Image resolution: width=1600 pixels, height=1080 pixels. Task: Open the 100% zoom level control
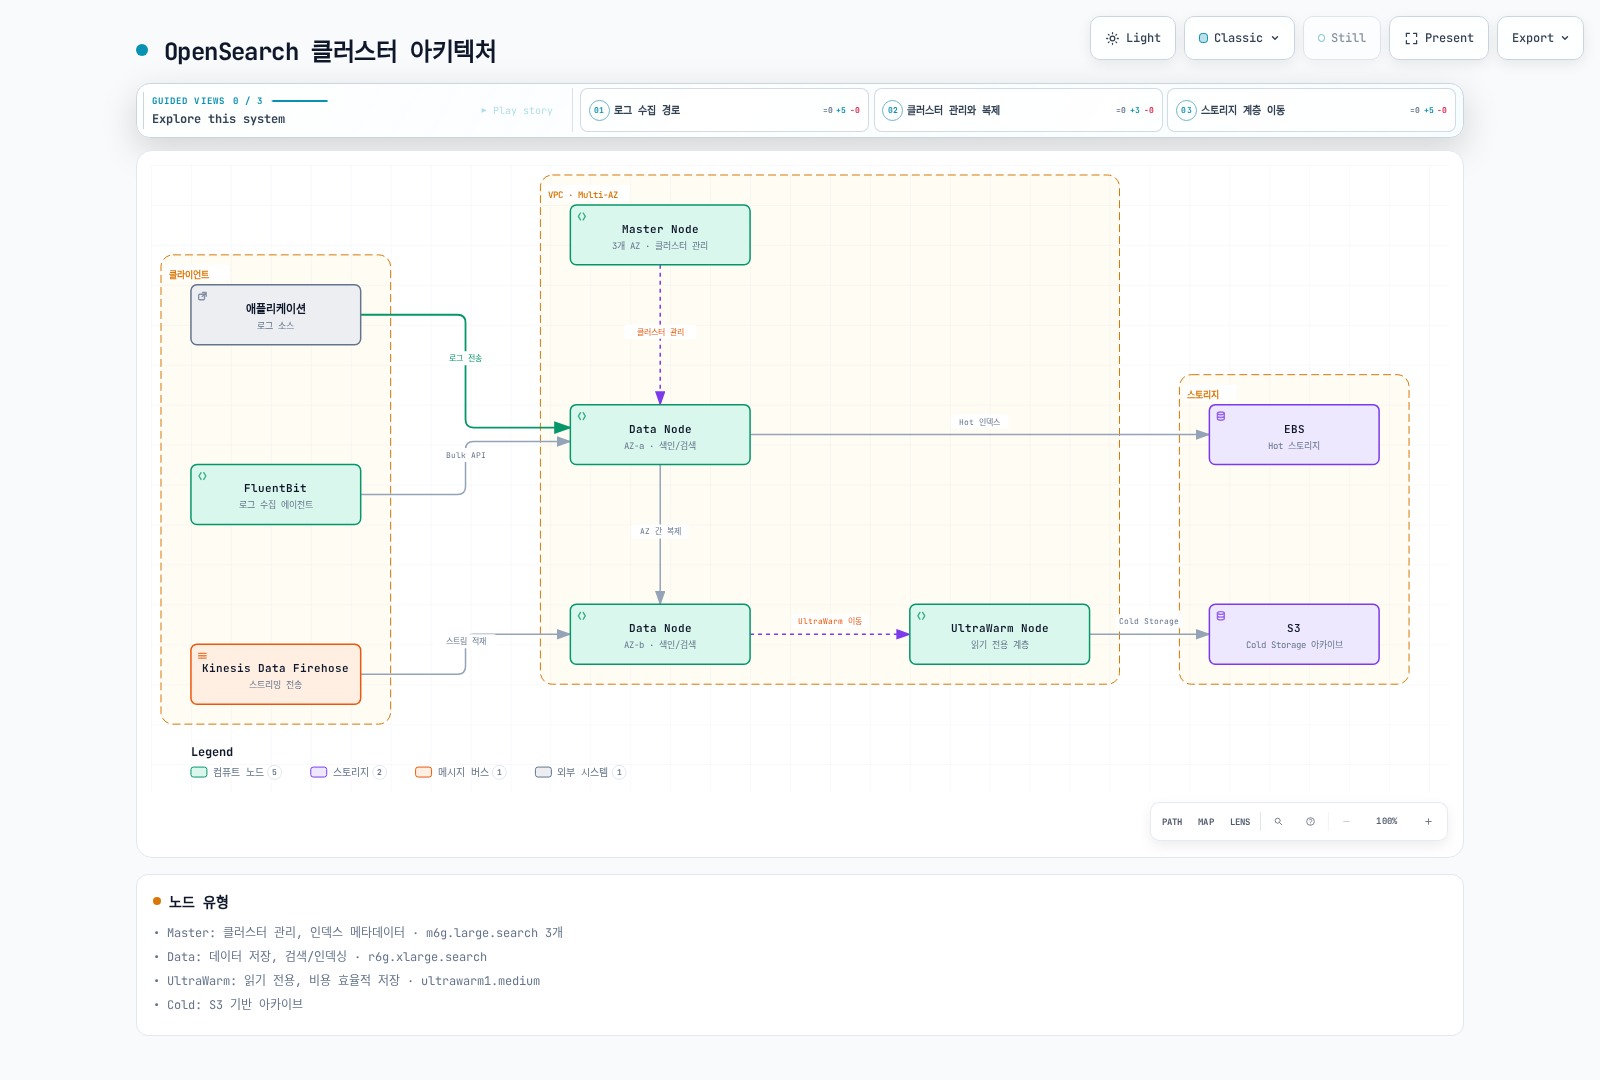pyautogui.click(x=1387, y=822)
